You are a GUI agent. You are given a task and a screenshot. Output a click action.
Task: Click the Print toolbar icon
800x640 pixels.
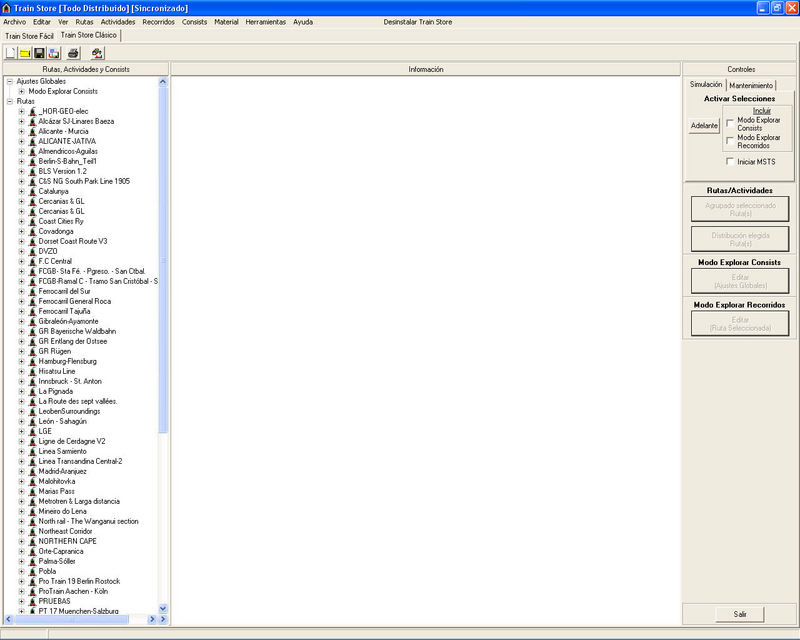[x=73, y=52]
